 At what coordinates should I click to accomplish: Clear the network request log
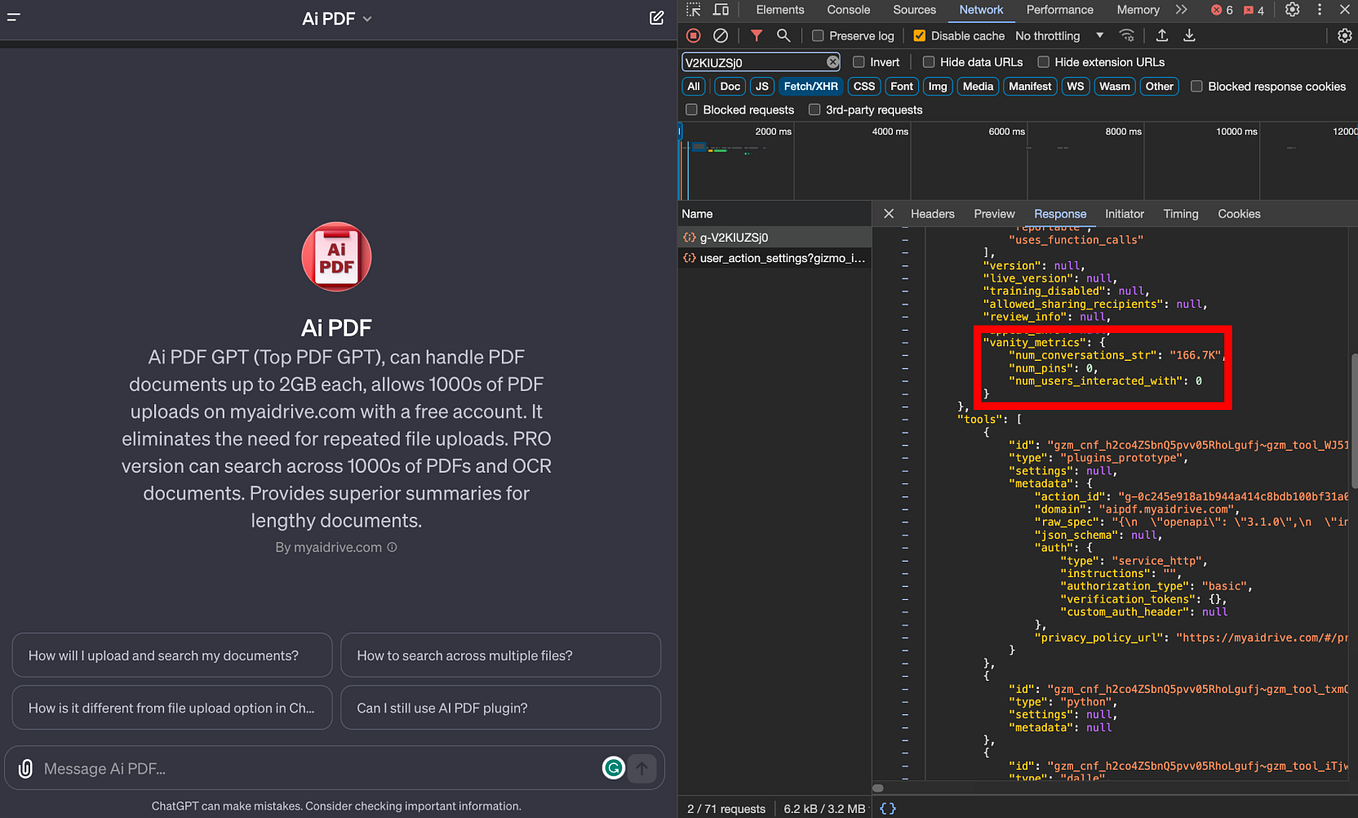720,35
